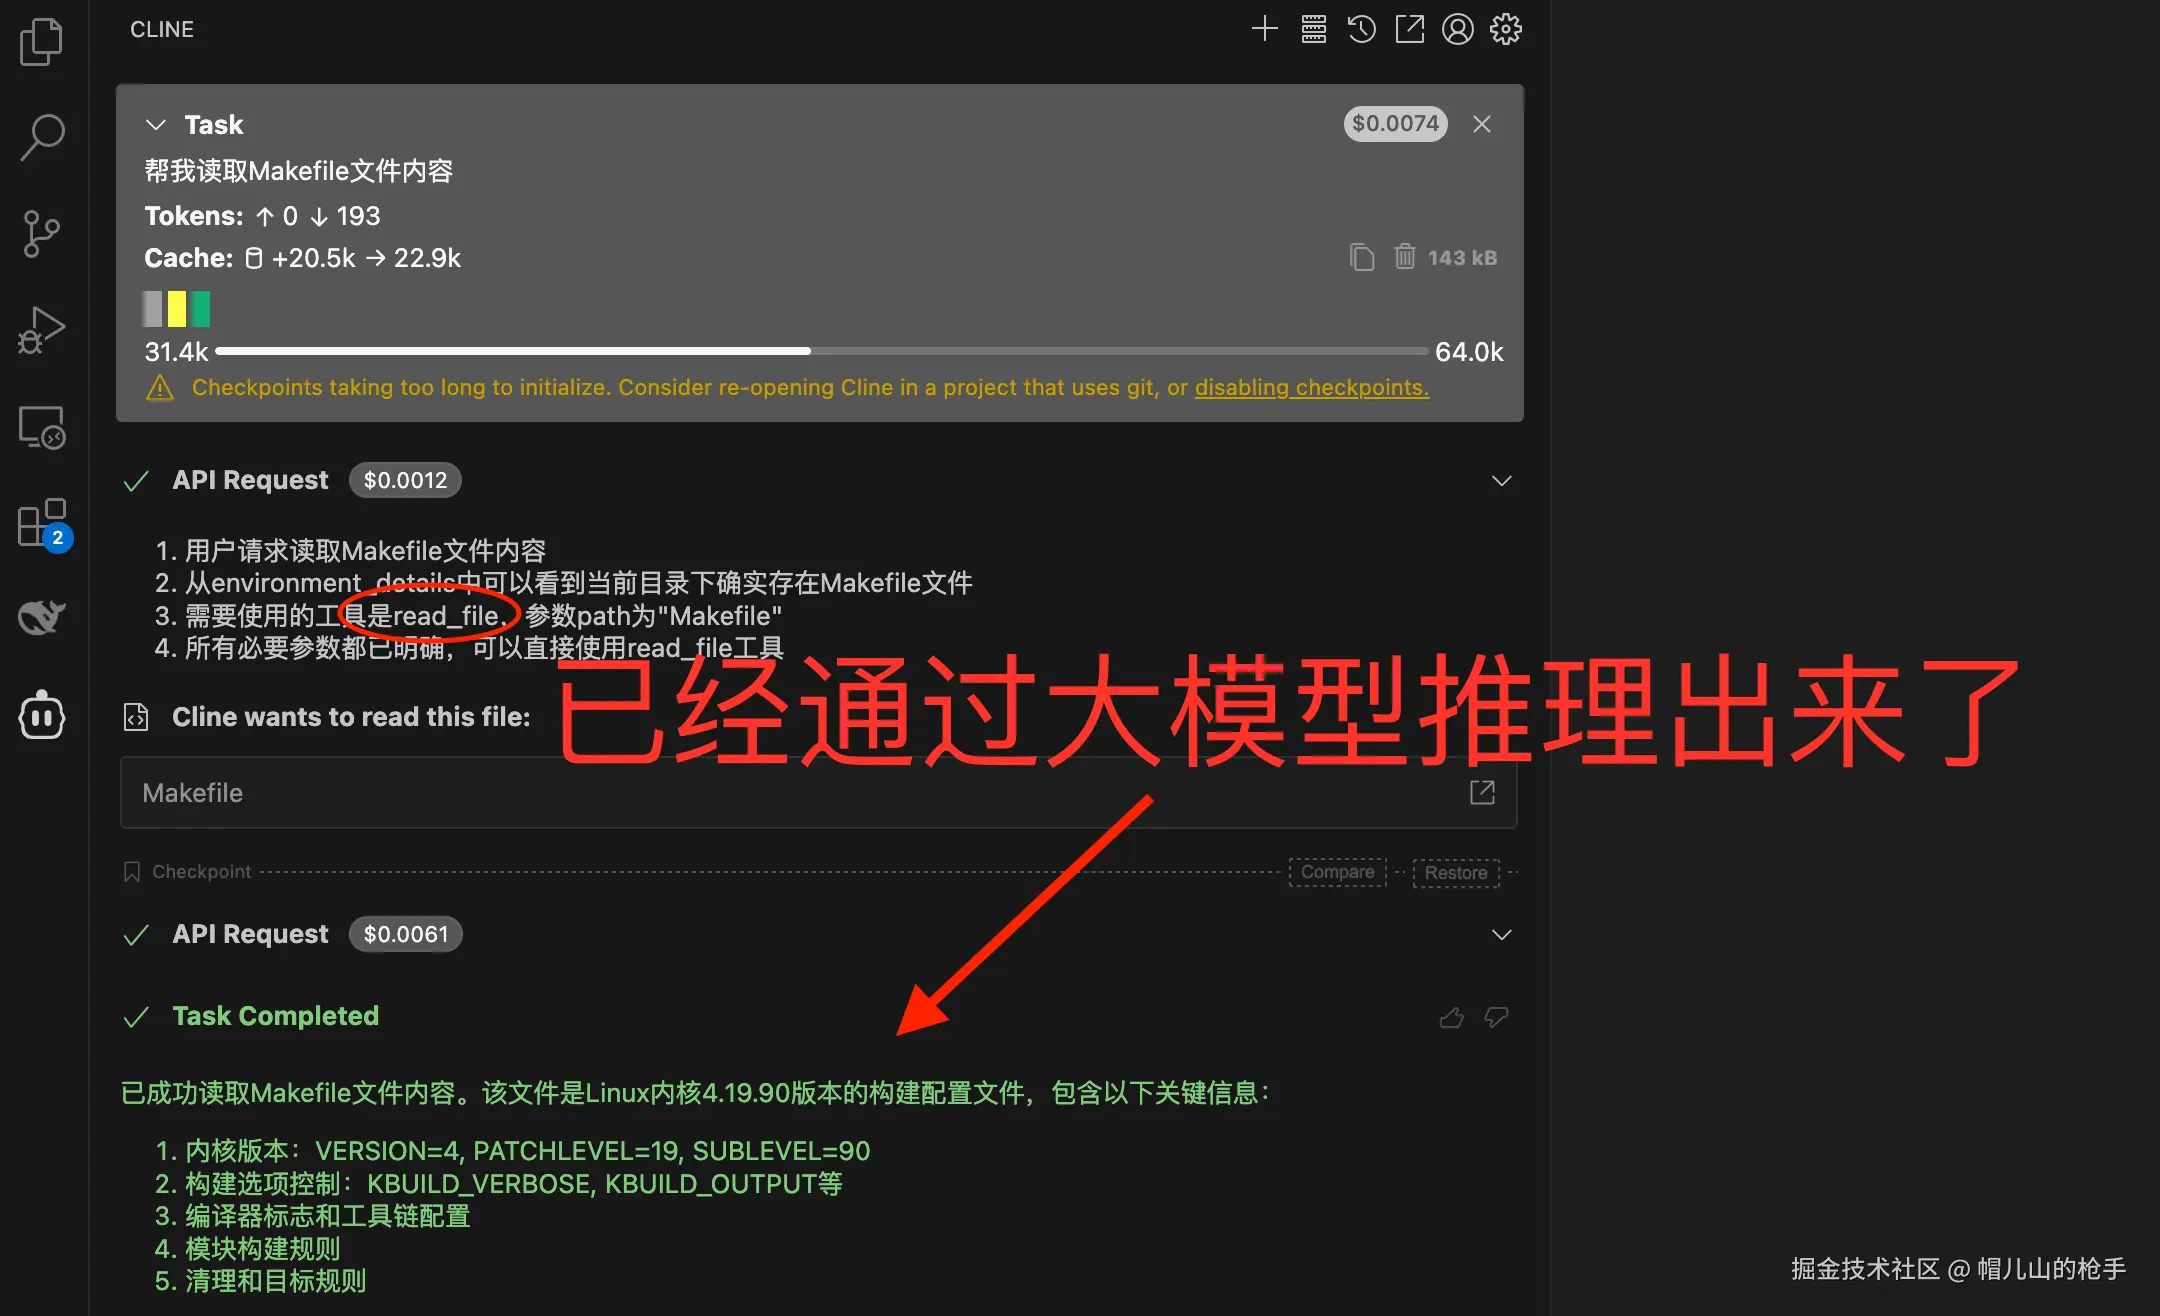Viewport: 2160px width, 1316px height.
Task: Expand the $0.0012 API Request details
Action: (x=1501, y=481)
